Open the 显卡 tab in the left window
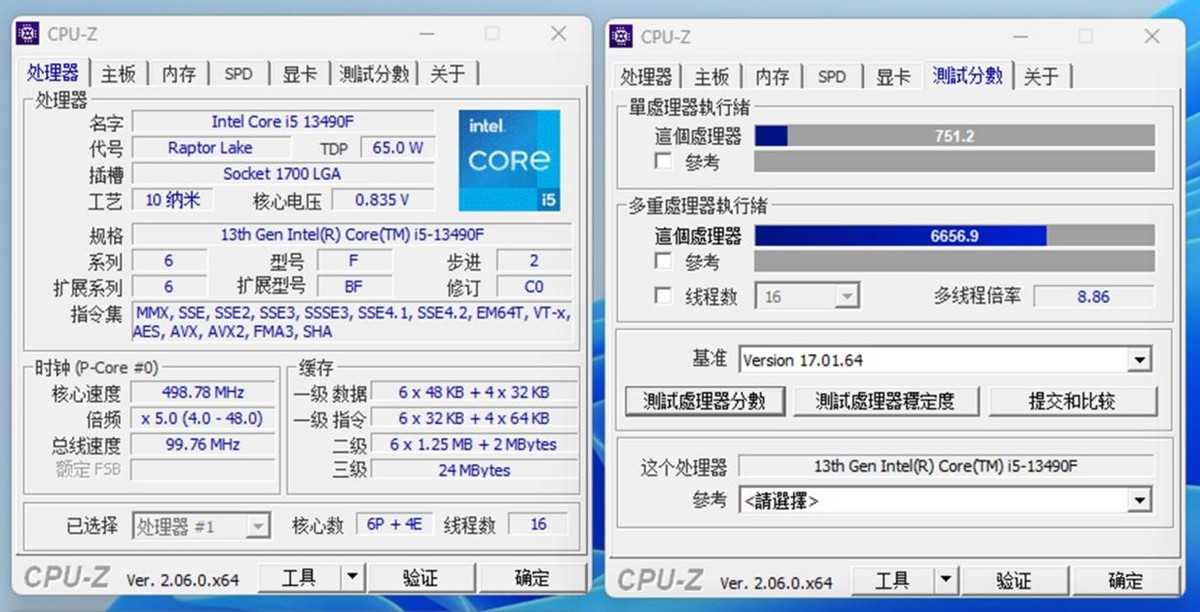Image resolution: width=1200 pixels, height=612 pixels. [x=302, y=73]
